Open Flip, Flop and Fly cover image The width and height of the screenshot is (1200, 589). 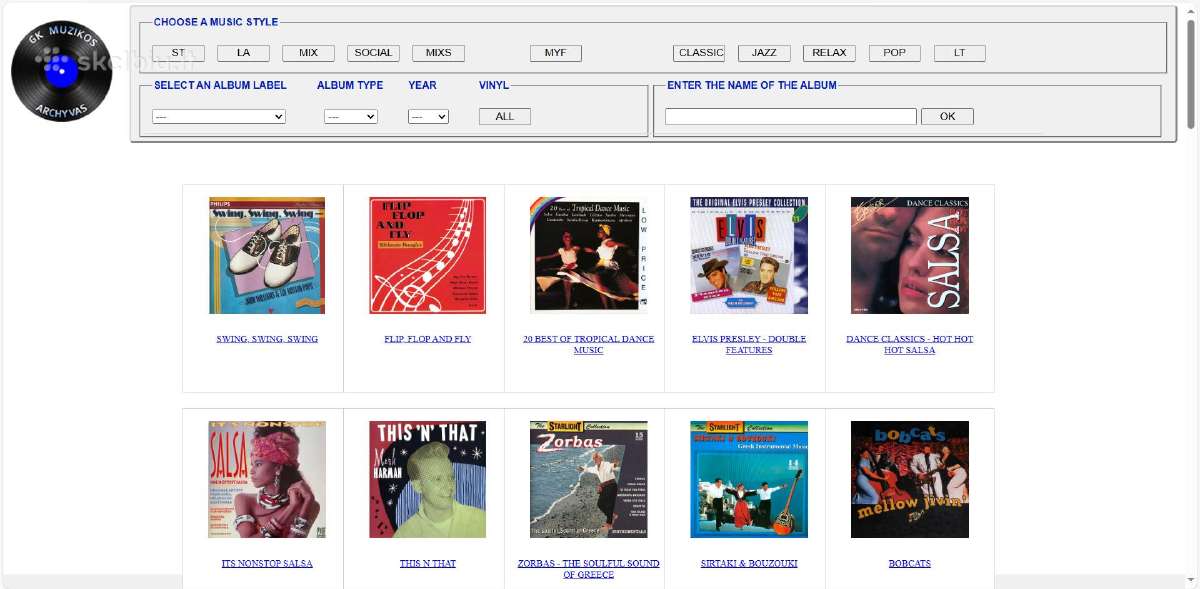(428, 255)
